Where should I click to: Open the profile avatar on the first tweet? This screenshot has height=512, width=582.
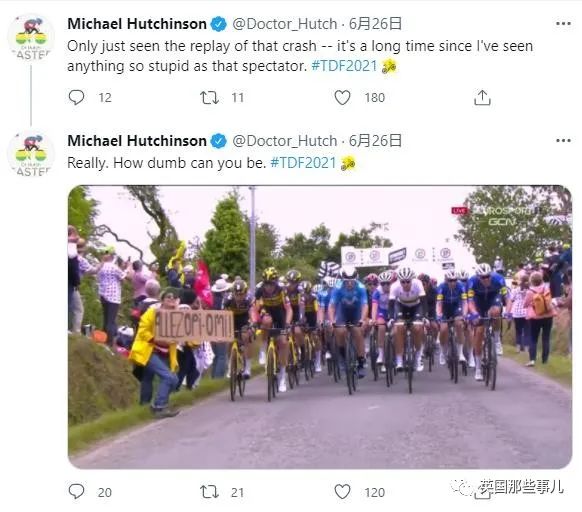point(31,37)
